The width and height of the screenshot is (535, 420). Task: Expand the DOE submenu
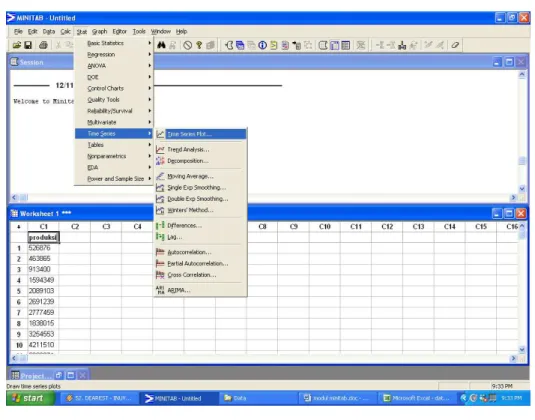coord(114,77)
